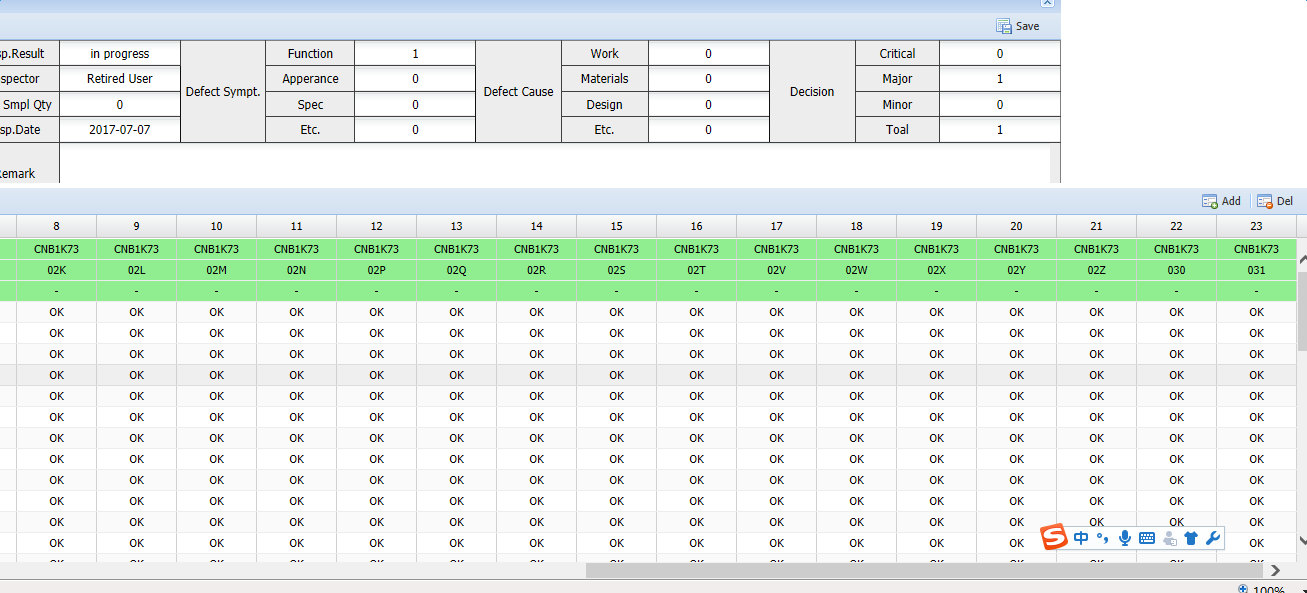Click the Critical decision value
Screen dimensions: 1307x593
point(1000,53)
